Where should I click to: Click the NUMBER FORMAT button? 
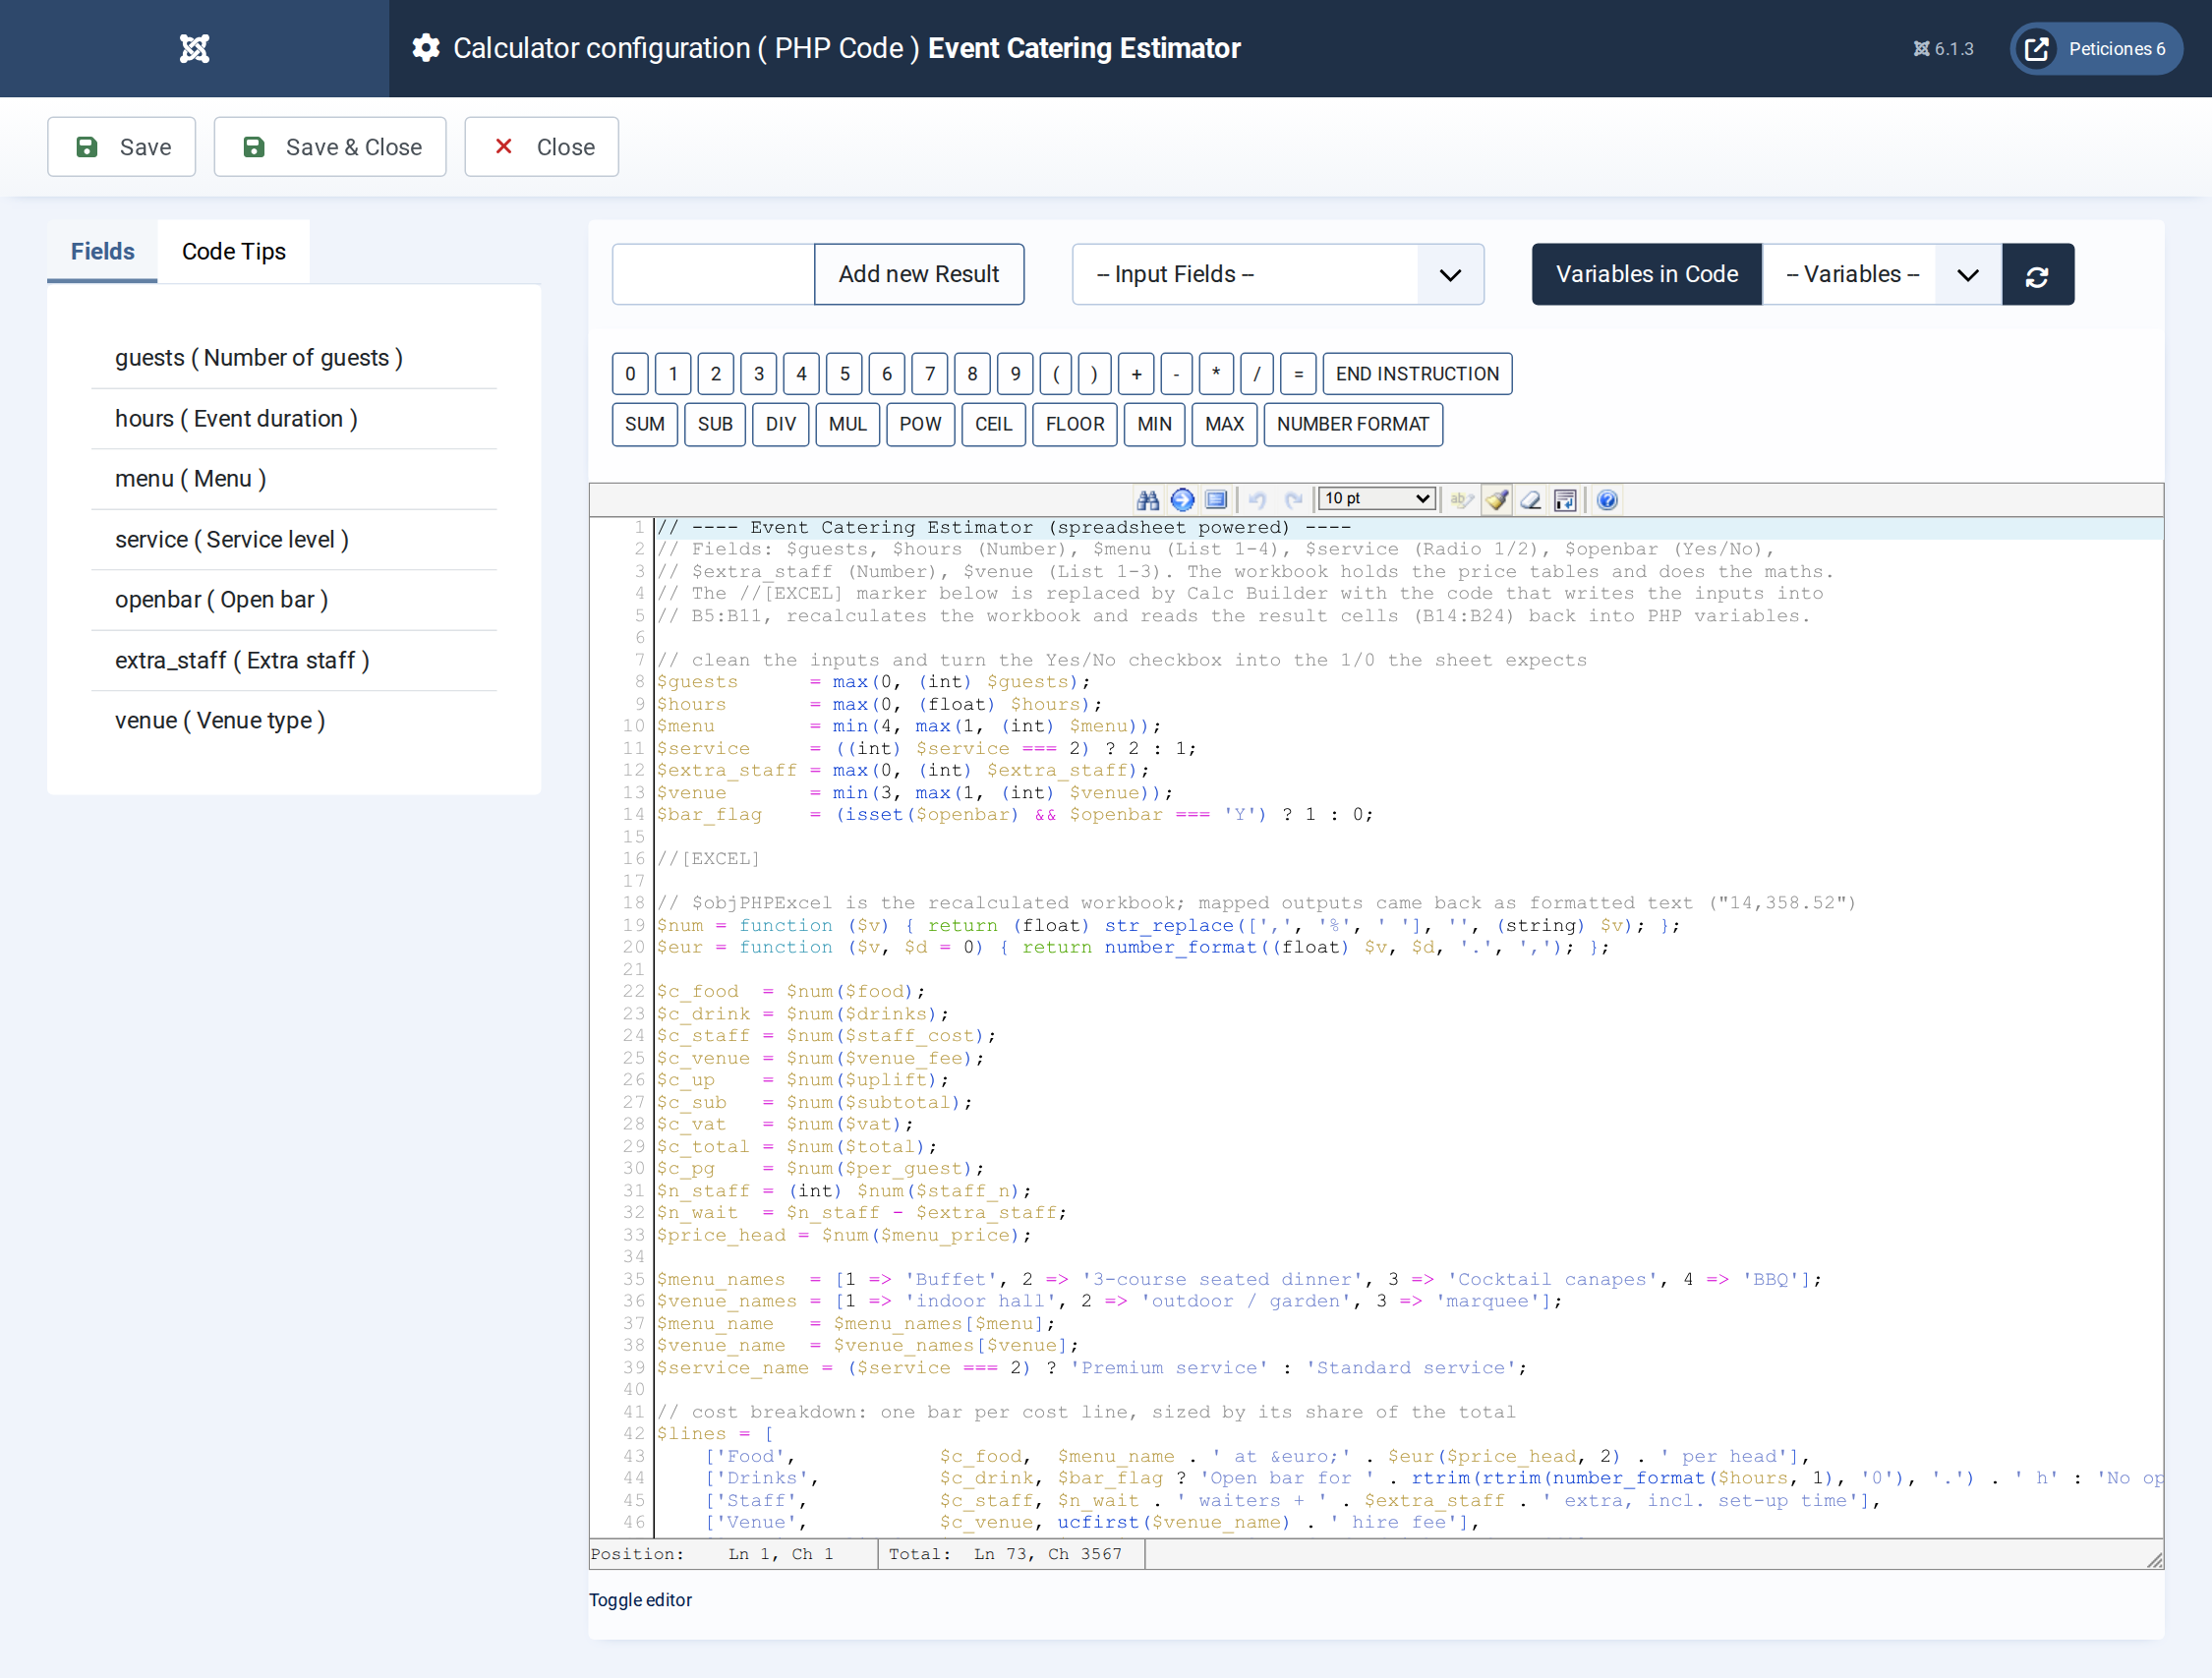coord(1353,424)
